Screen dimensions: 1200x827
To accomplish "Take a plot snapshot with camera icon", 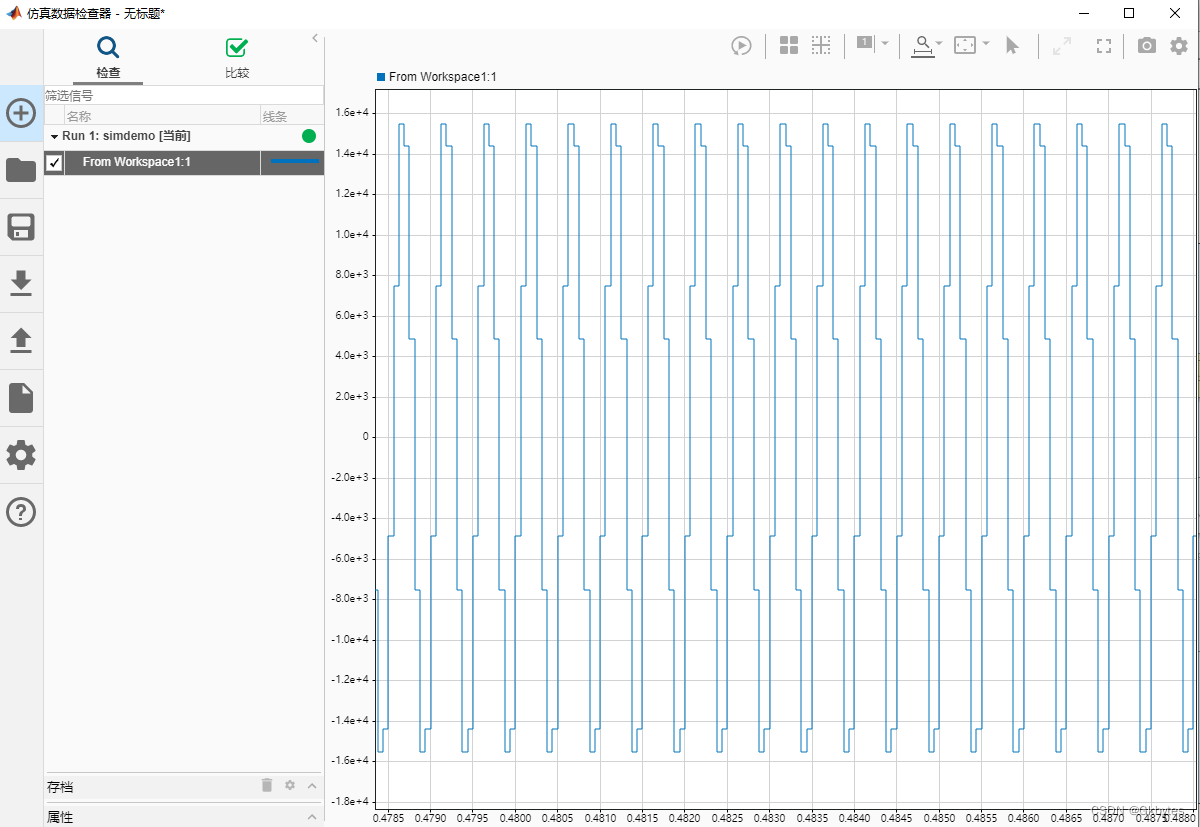I will coord(1146,46).
